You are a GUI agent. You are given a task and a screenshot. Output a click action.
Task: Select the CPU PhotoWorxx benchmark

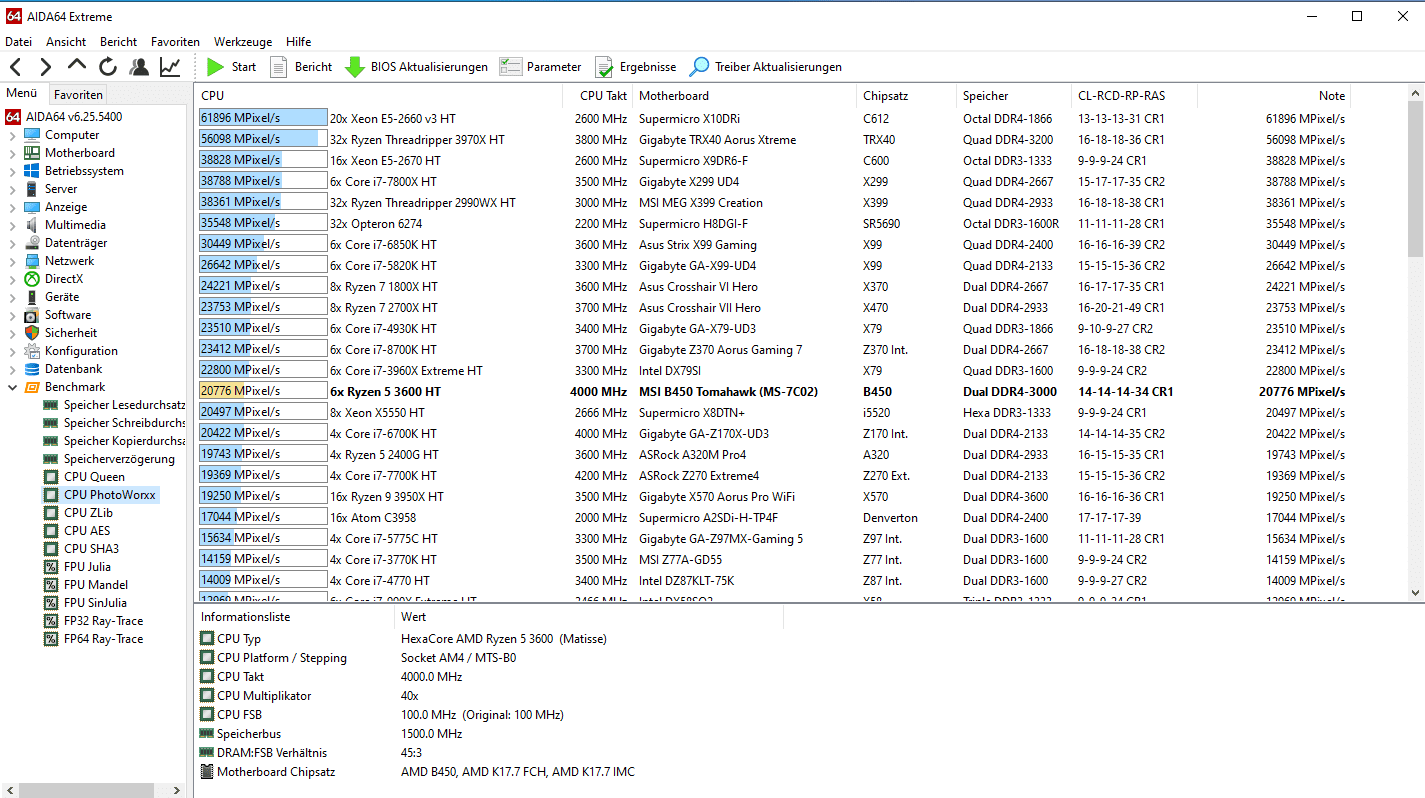tap(110, 495)
